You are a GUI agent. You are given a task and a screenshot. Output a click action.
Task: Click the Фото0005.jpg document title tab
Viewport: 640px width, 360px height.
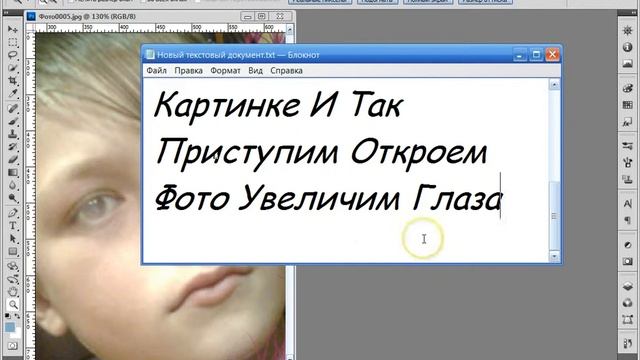point(87,17)
